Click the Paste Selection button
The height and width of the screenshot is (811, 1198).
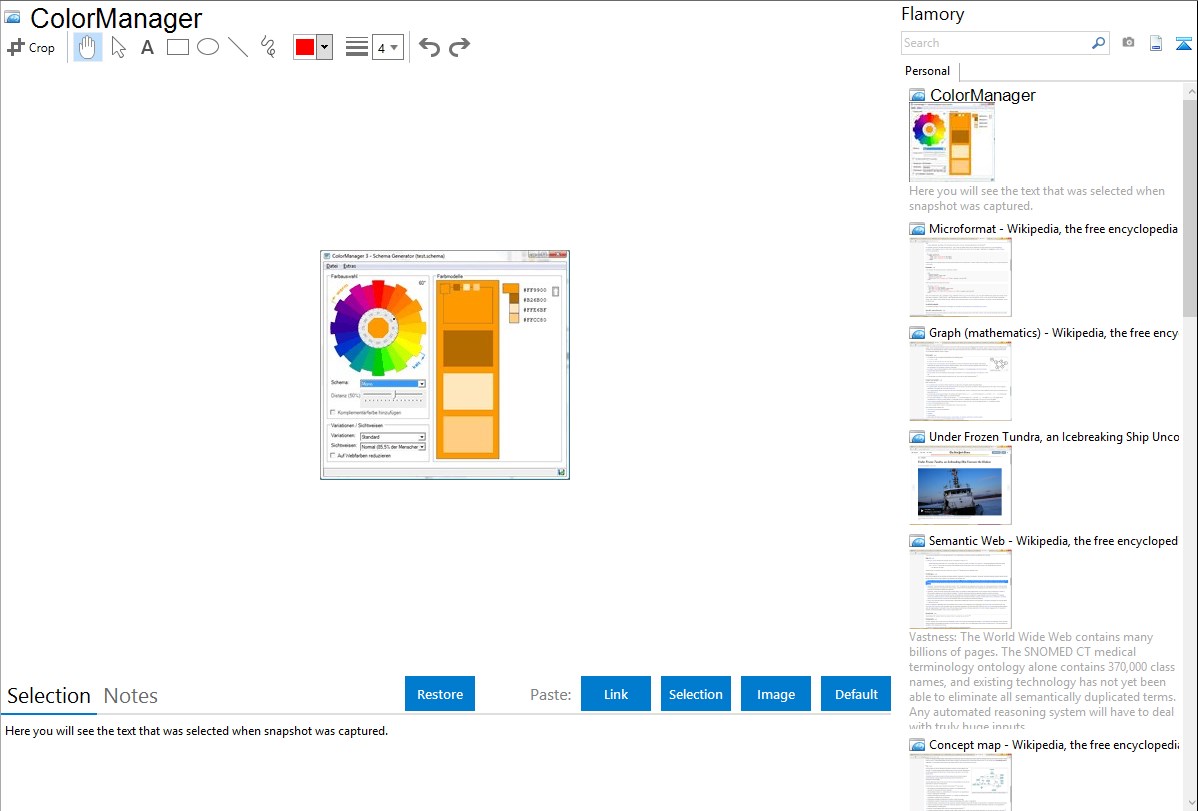click(696, 693)
